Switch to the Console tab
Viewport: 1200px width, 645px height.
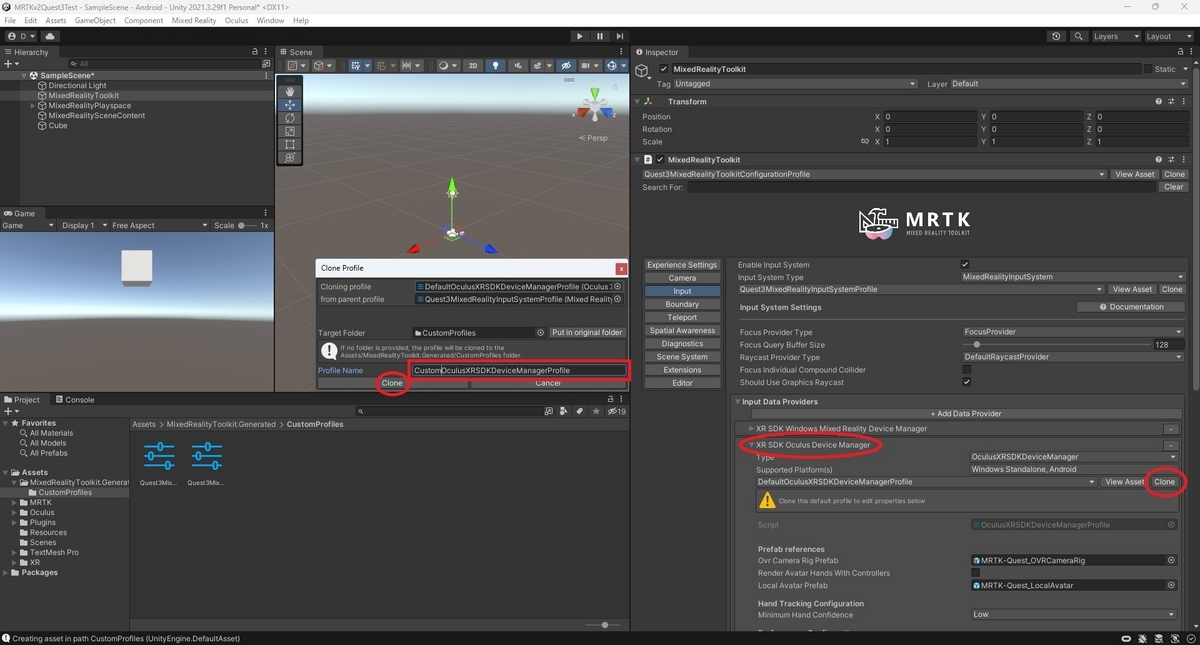pyautogui.click(x=75, y=399)
